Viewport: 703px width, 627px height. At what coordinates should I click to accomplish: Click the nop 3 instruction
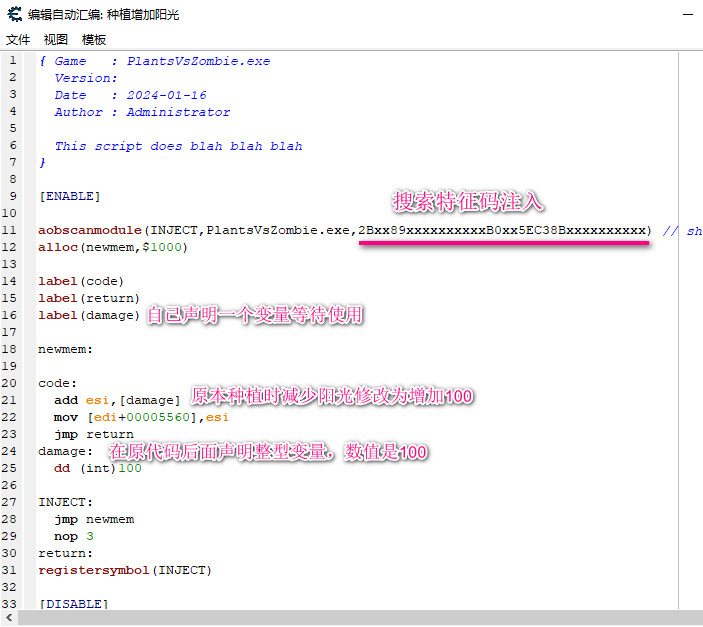[74, 536]
